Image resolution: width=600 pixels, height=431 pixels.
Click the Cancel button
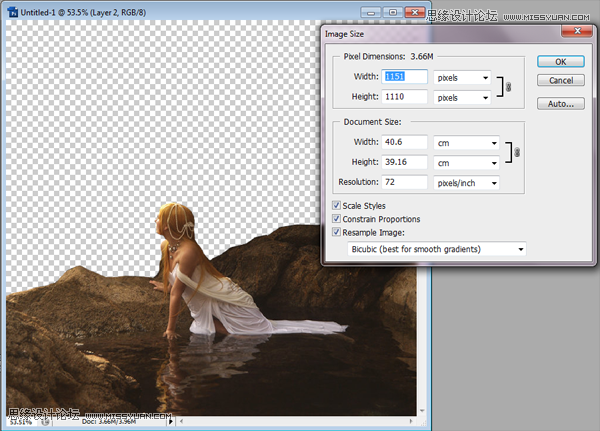point(561,80)
